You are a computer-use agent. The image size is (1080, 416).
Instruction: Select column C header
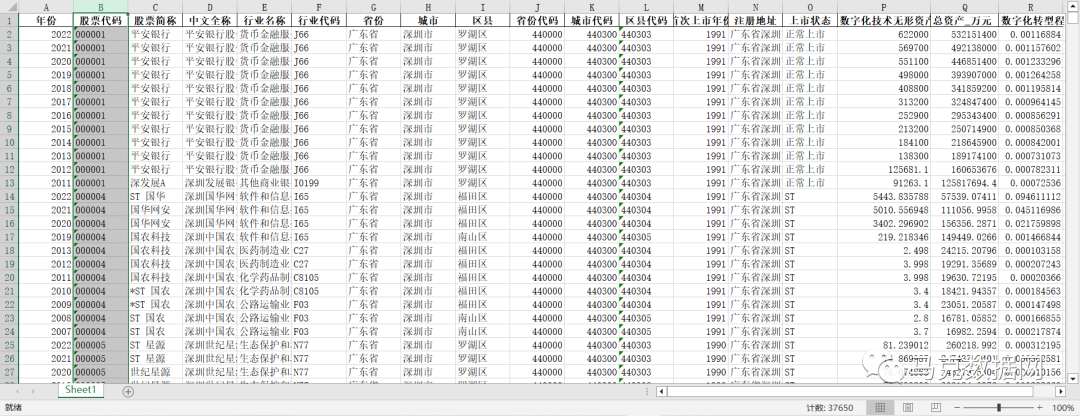[x=156, y=6]
